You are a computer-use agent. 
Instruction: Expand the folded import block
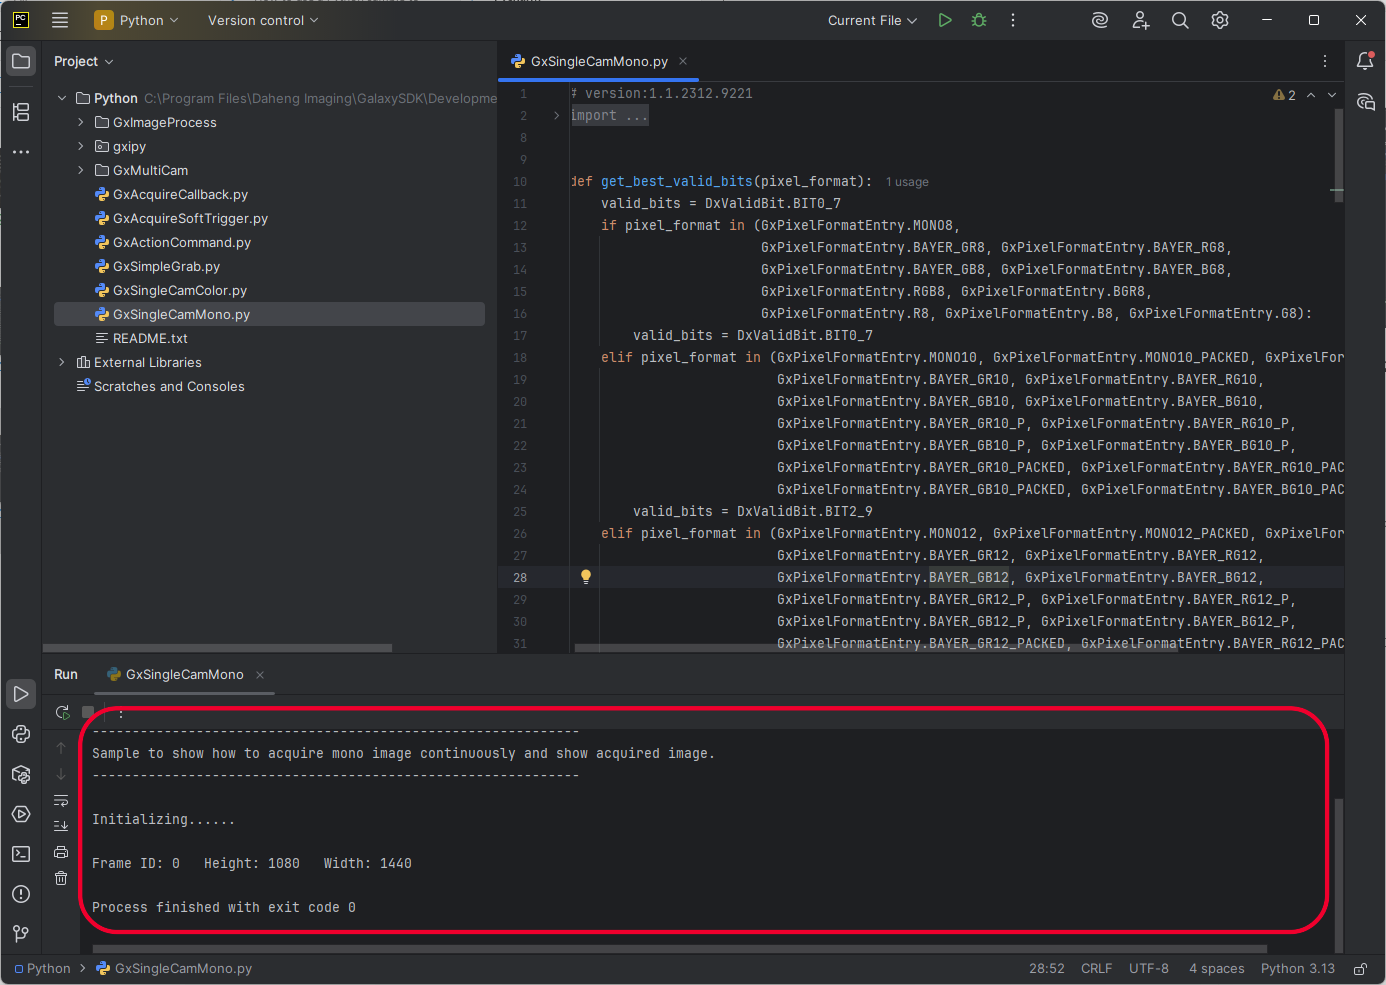click(x=557, y=116)
